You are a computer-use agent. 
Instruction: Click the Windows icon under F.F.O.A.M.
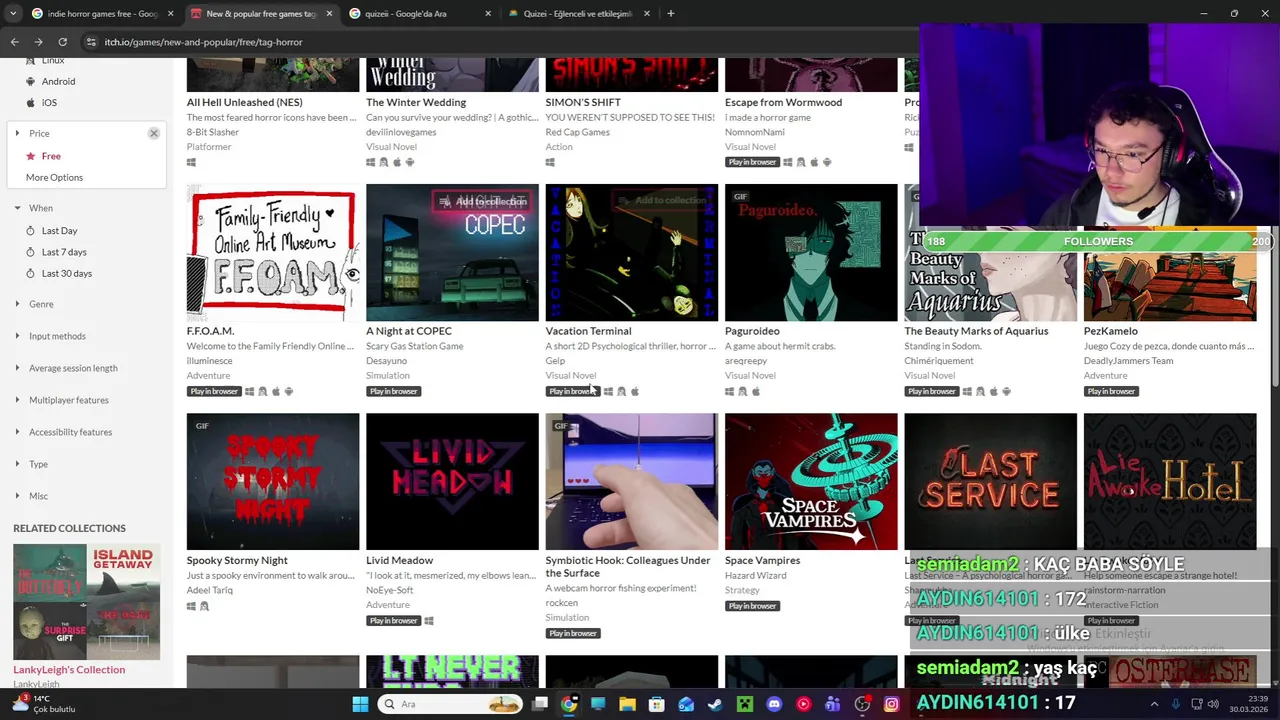pyautogui.click(x=250, y=391)
